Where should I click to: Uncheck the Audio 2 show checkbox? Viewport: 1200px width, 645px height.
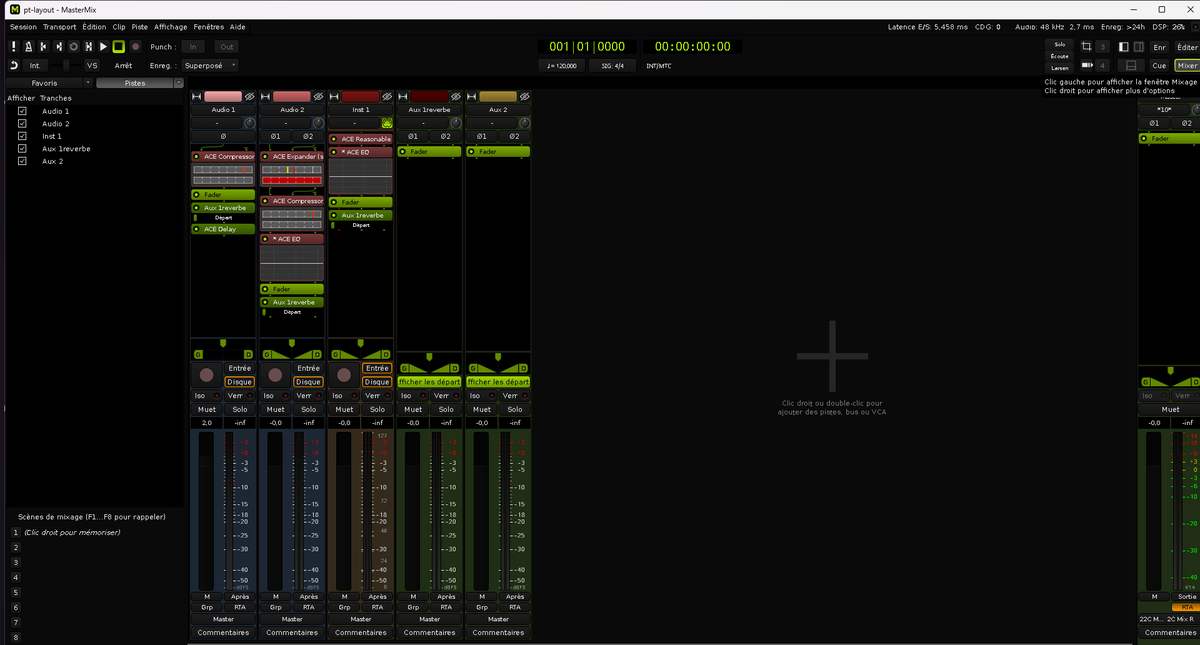click(x=22, y=123)
